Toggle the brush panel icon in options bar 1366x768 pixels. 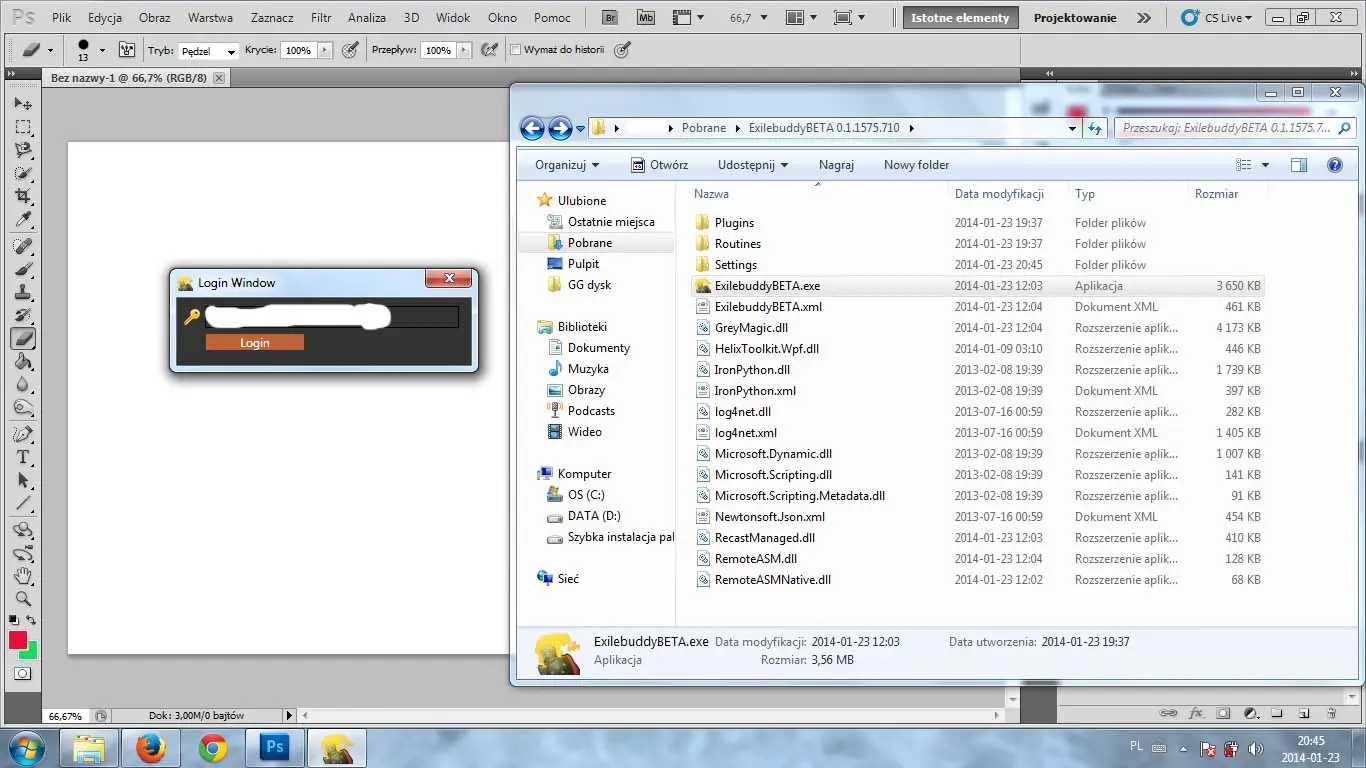click(127, 49)
